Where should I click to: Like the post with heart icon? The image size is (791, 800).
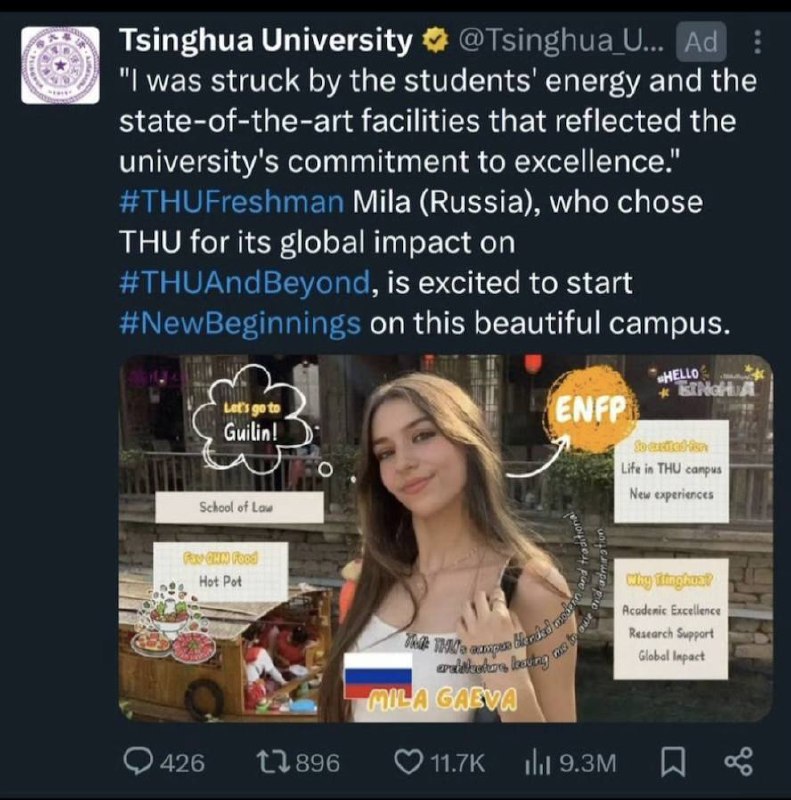408,763
